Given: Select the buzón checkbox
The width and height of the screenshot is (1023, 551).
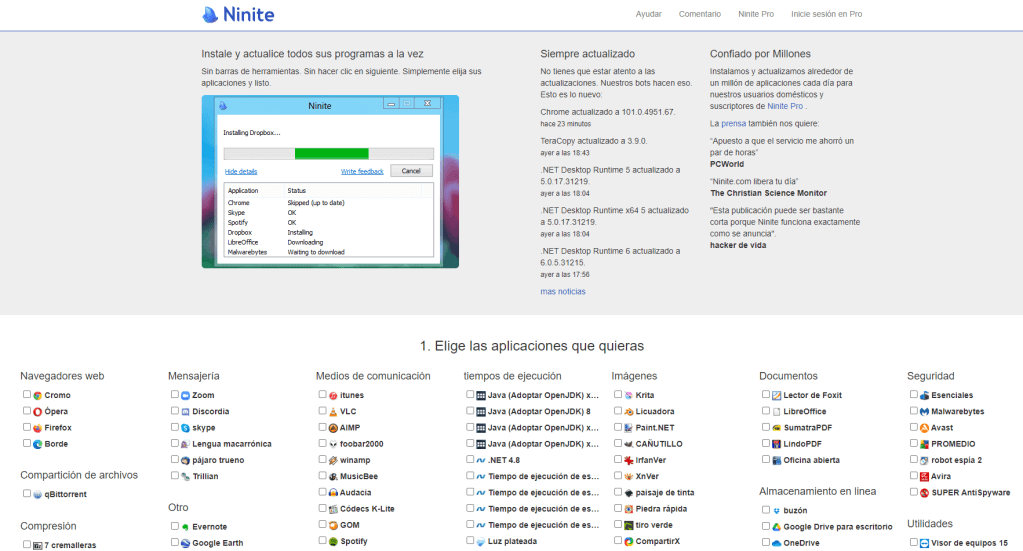Looking at the screenshot, I should click(766, 510).
